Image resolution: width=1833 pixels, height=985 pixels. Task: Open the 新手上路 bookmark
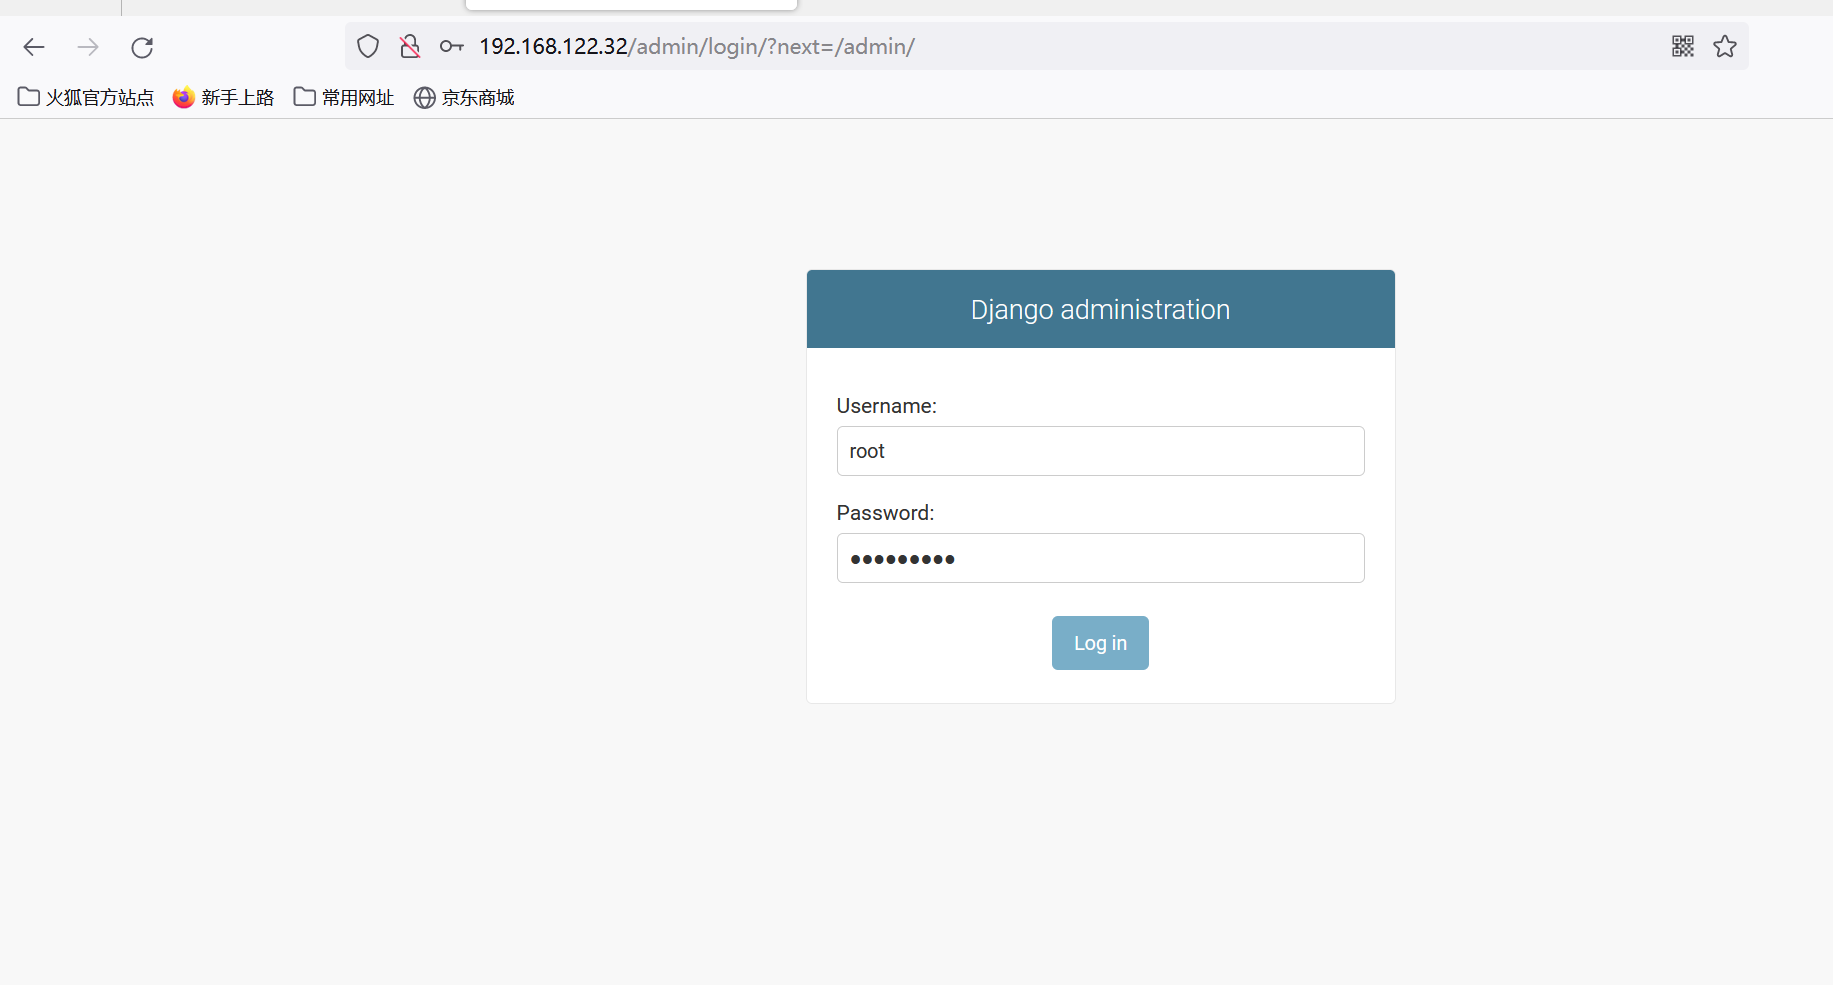(223, 97)
